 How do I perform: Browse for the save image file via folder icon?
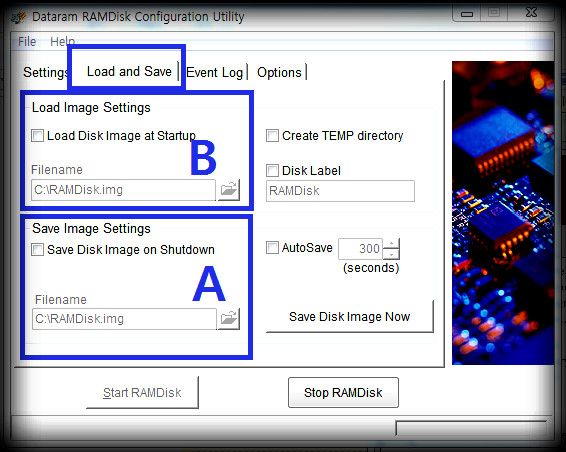(x=229, y=319)
